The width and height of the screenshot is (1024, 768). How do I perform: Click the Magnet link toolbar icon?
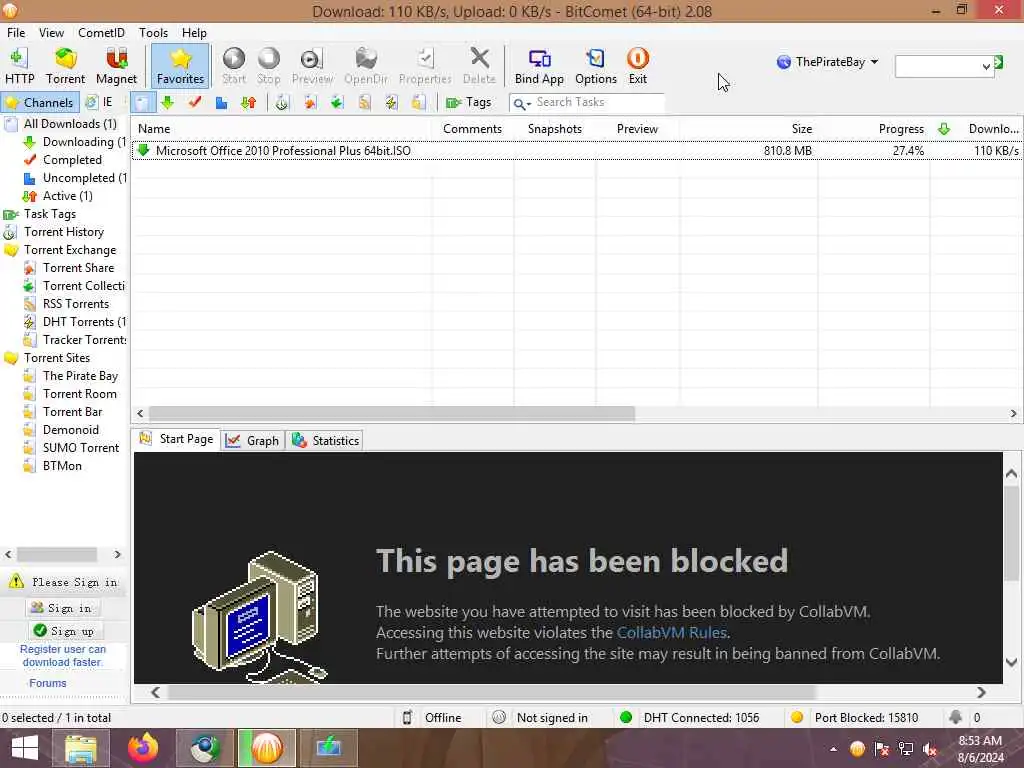point(116,66)
